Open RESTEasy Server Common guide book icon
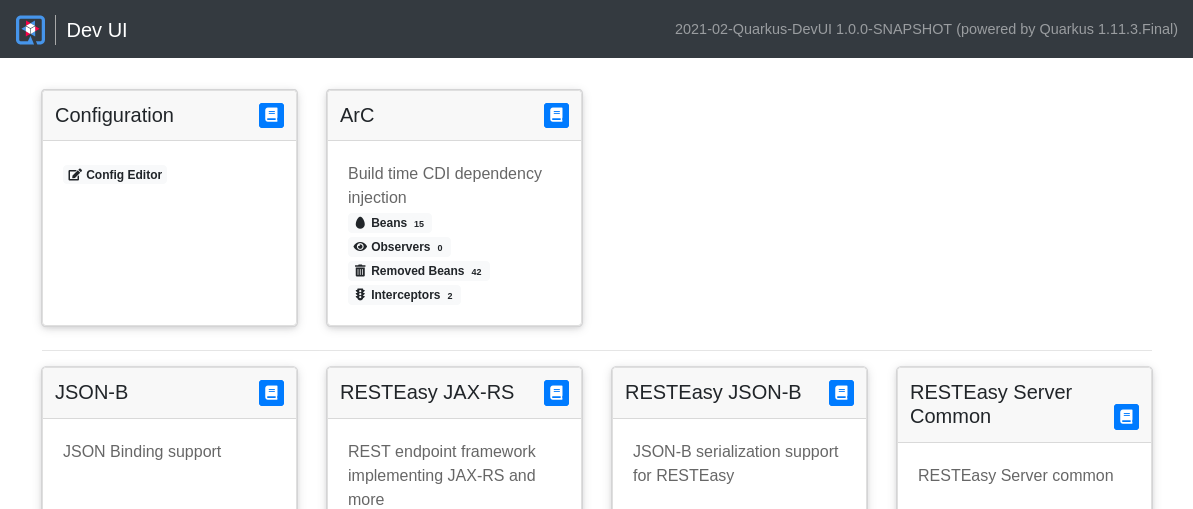 [x=1126, y=417]
